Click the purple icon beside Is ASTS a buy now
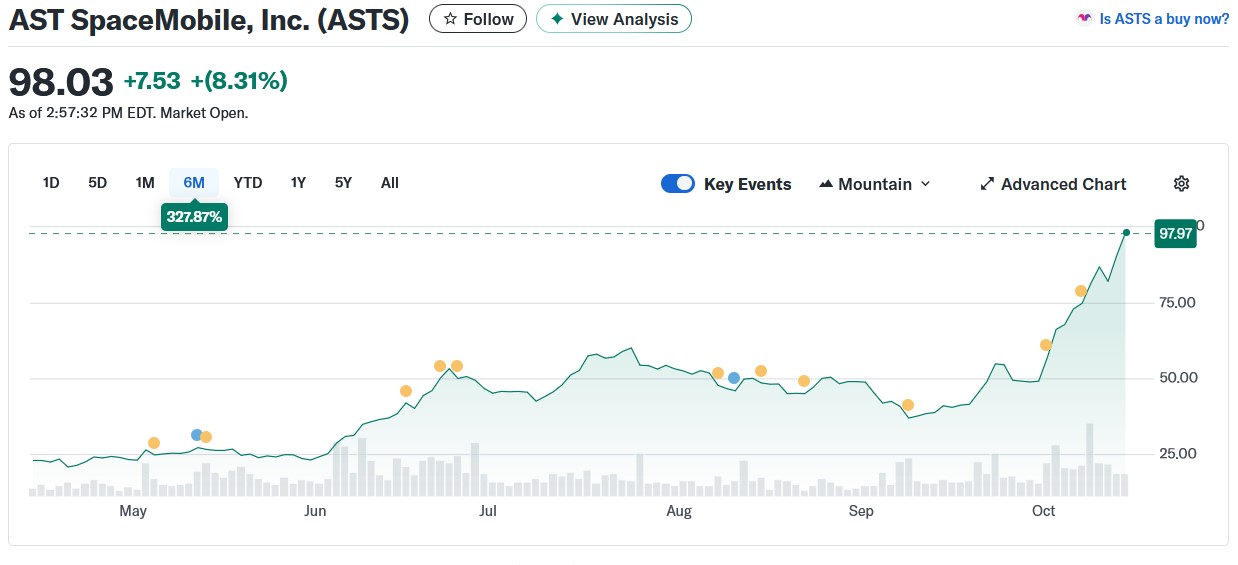 (1084, 19)
